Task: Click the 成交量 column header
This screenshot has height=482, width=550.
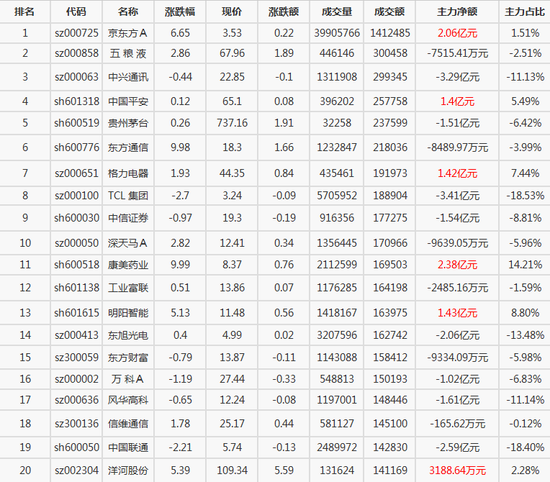Action: point(337,12)
